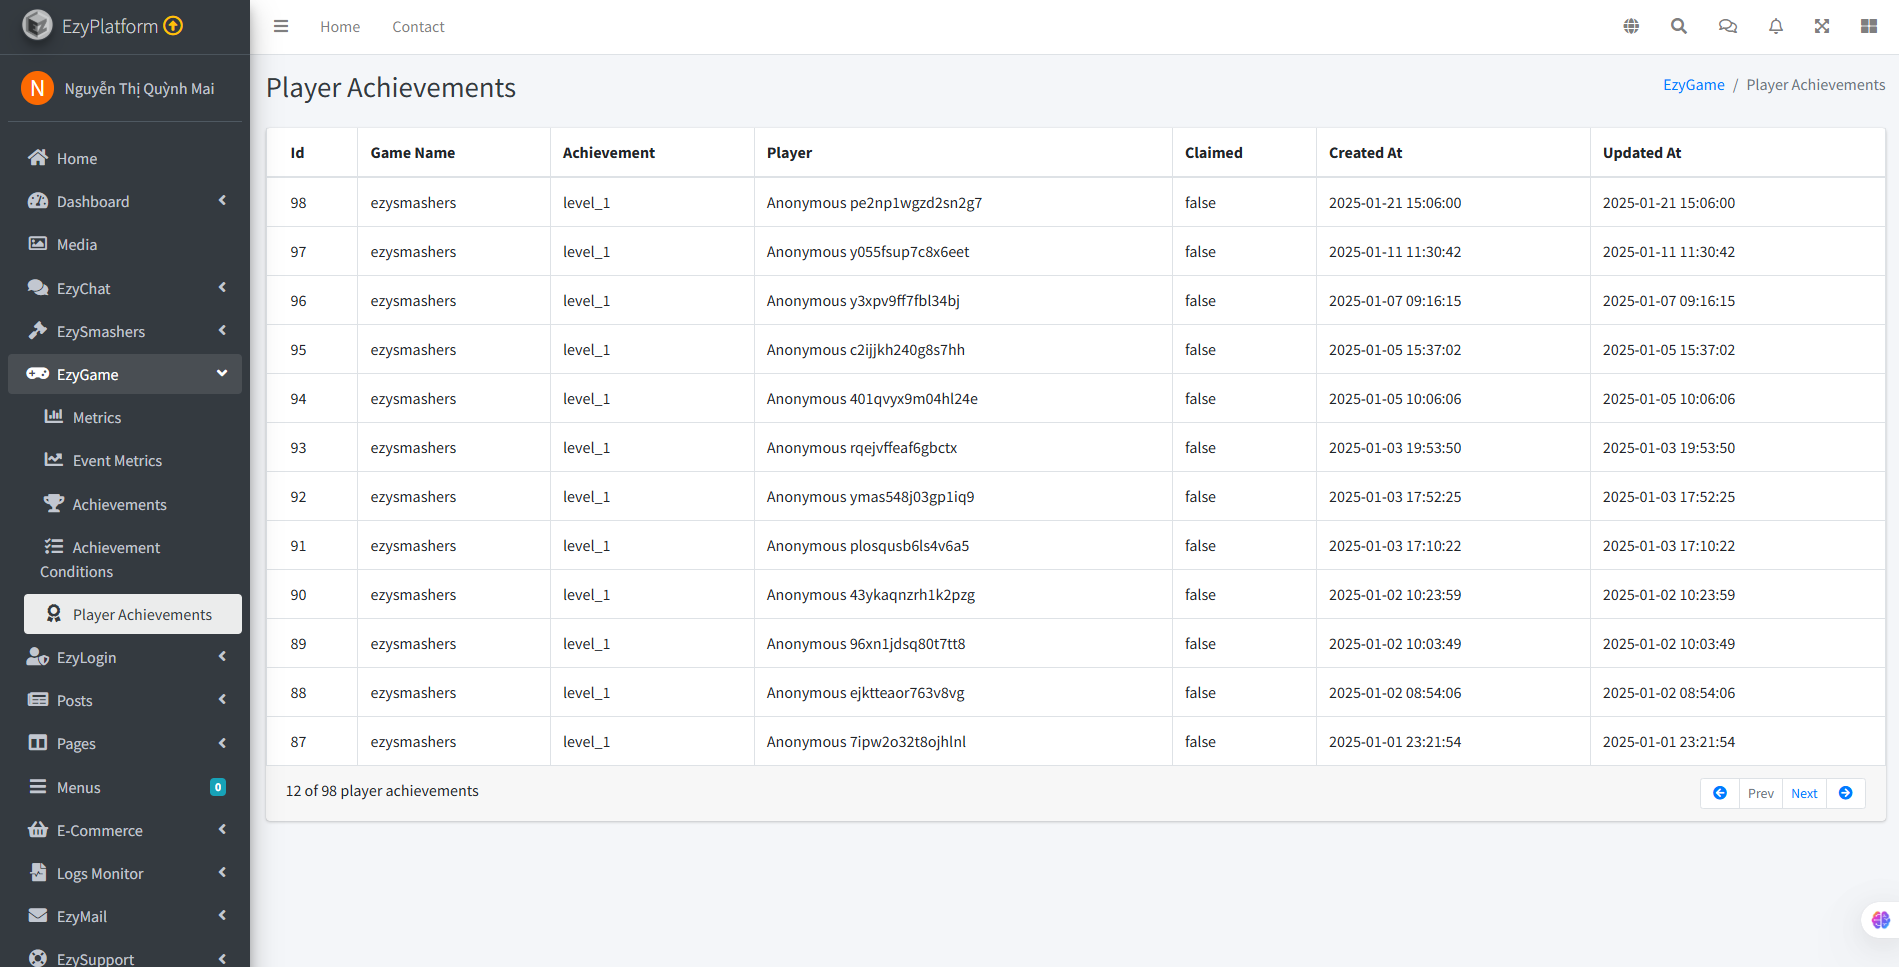Click the previous page arrow icon

tap(1720, 793)
